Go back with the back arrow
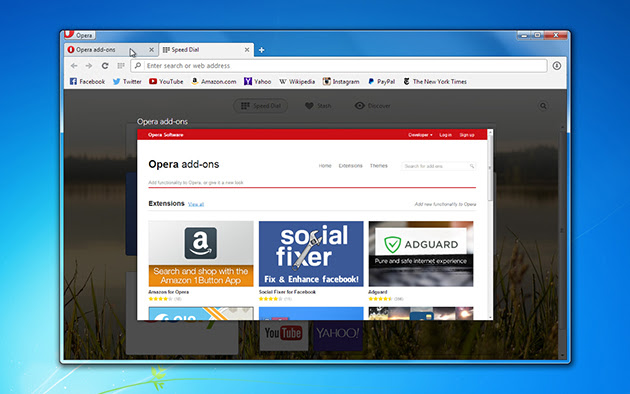Image resolution: width=630 pixels, height=394 pixels. pyautogui.click(x=74, y=65)
